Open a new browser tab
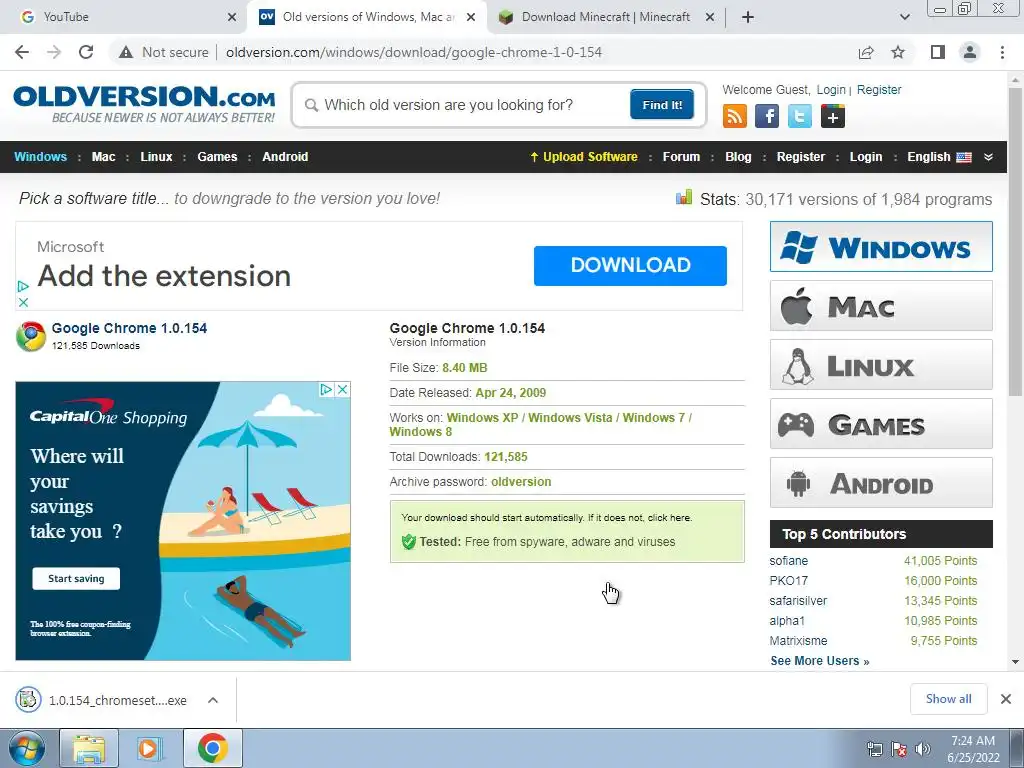The image size is (1024, 768). pos(748,17)
